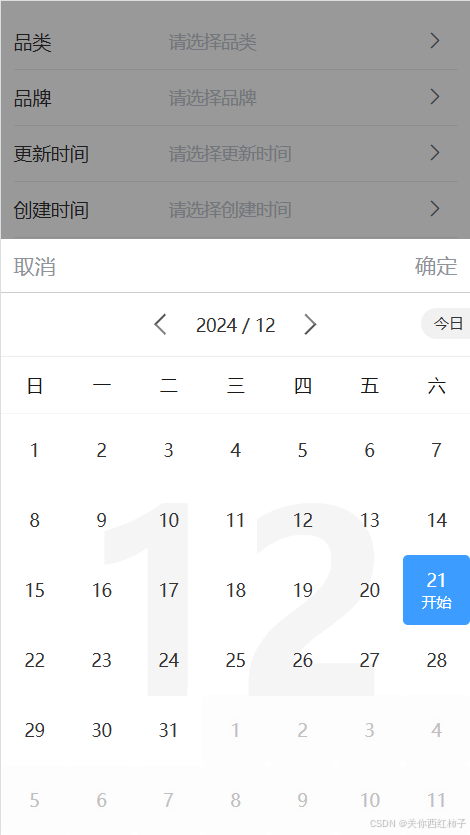Expand the 创建时间 picker chevron
Screen dimensions: 470x835
[435, 209]
